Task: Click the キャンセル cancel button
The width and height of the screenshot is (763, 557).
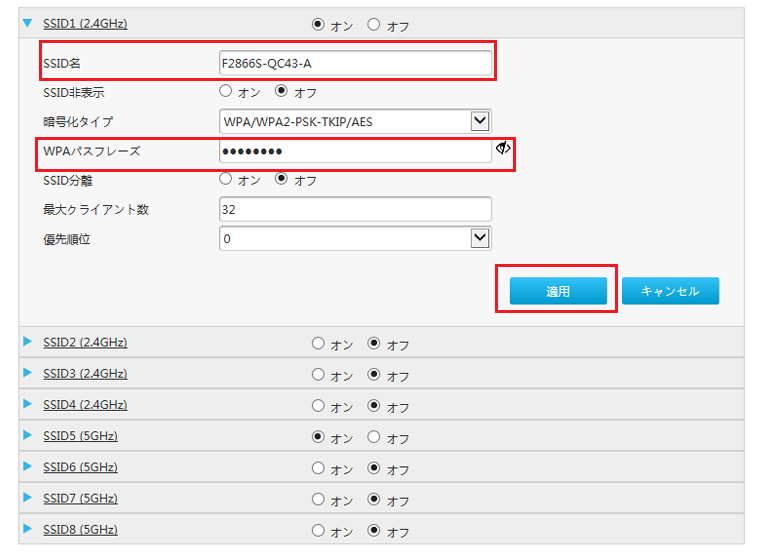Action: pos(670,291)
